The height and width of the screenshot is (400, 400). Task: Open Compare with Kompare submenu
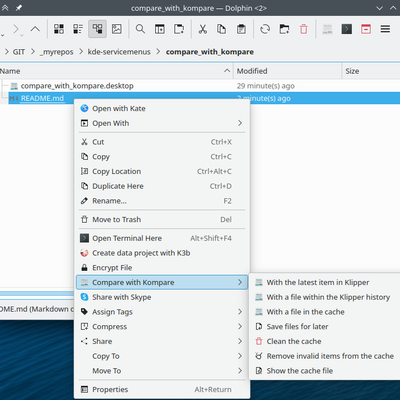click(x=162, y=282)
